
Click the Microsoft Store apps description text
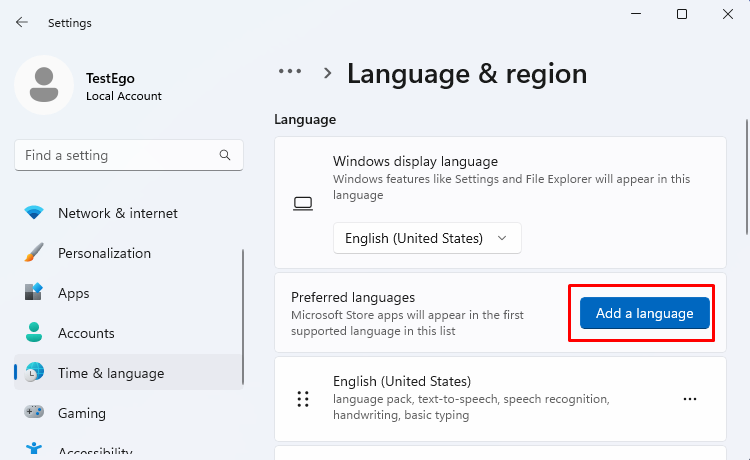pos(407,323)
